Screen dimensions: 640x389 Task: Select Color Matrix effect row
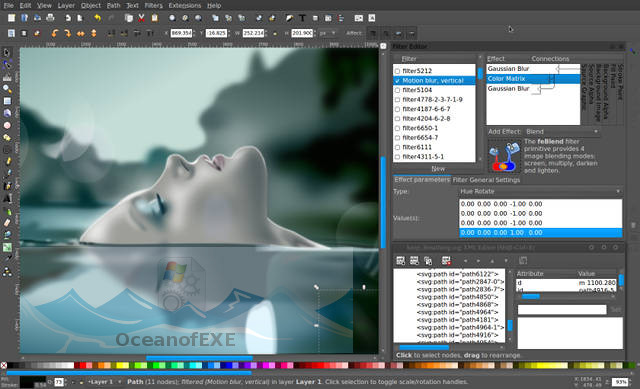pos(533,79)
